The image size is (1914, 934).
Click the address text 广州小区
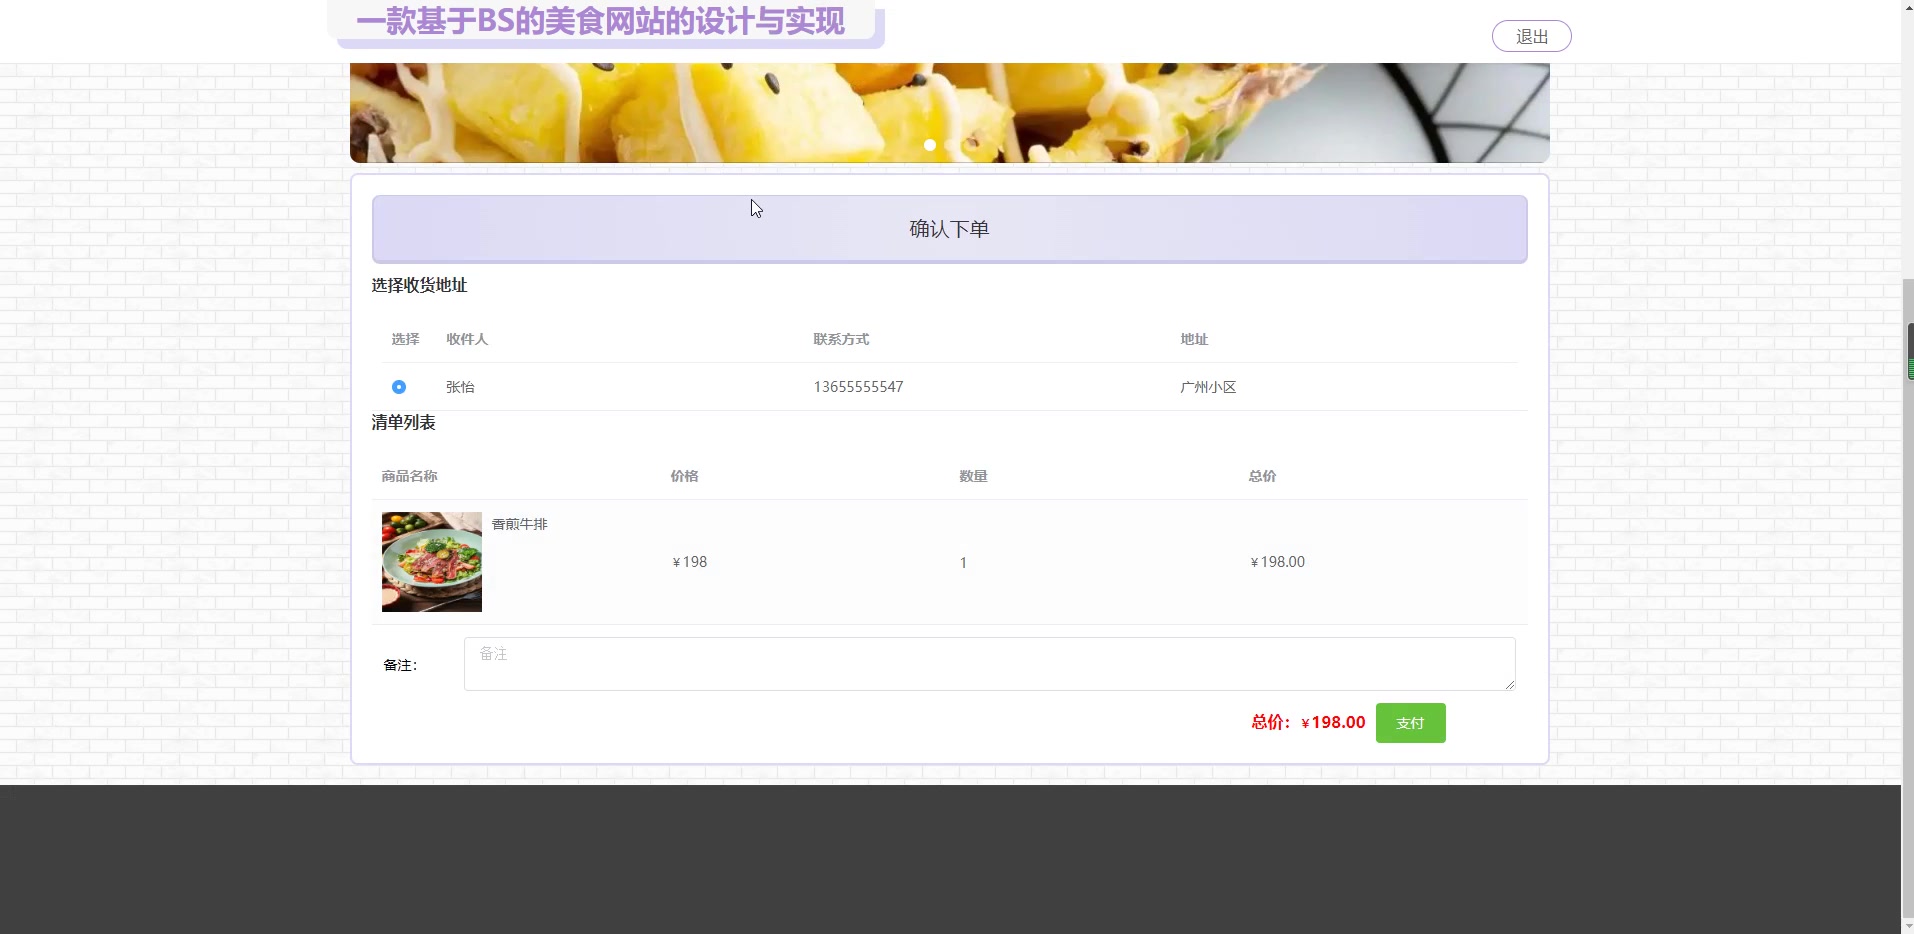(1208, 387)
